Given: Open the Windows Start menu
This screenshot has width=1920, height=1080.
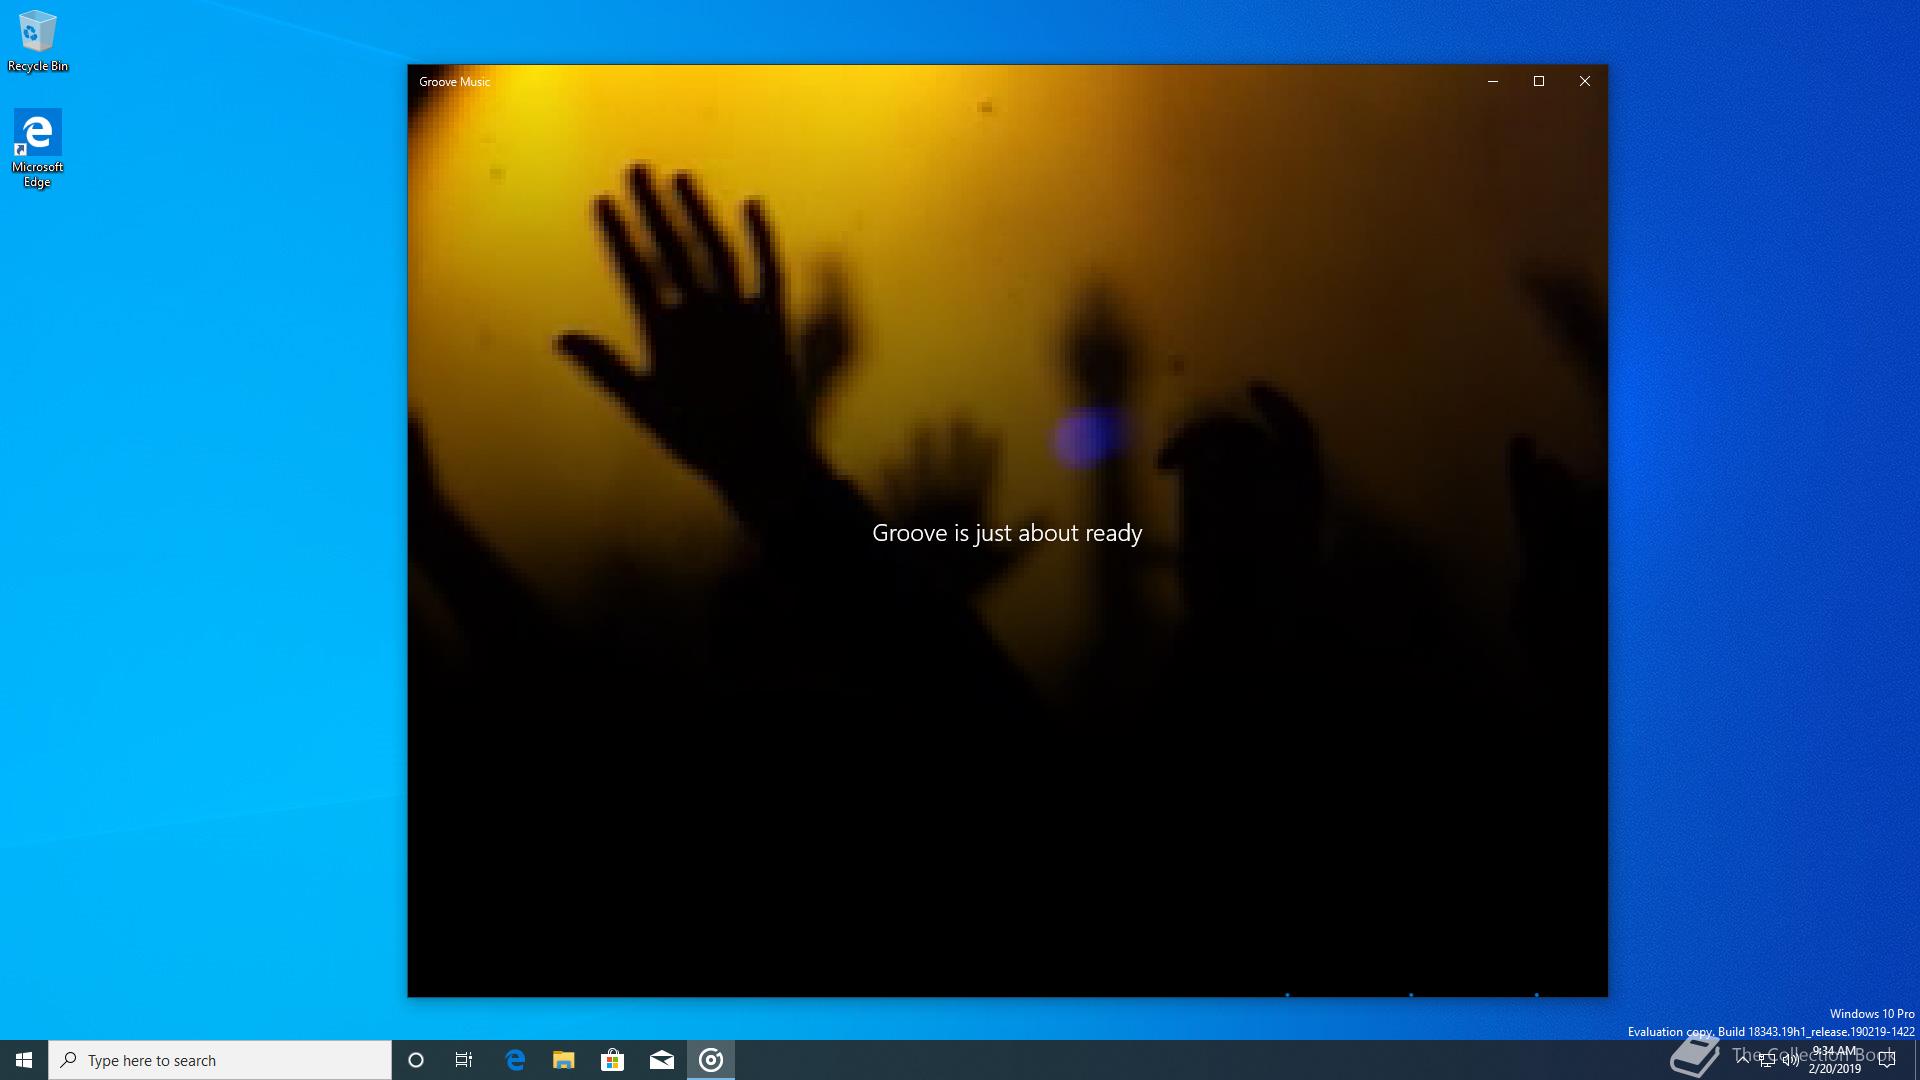Looking at the screenshot, I should coord(24,1060).
